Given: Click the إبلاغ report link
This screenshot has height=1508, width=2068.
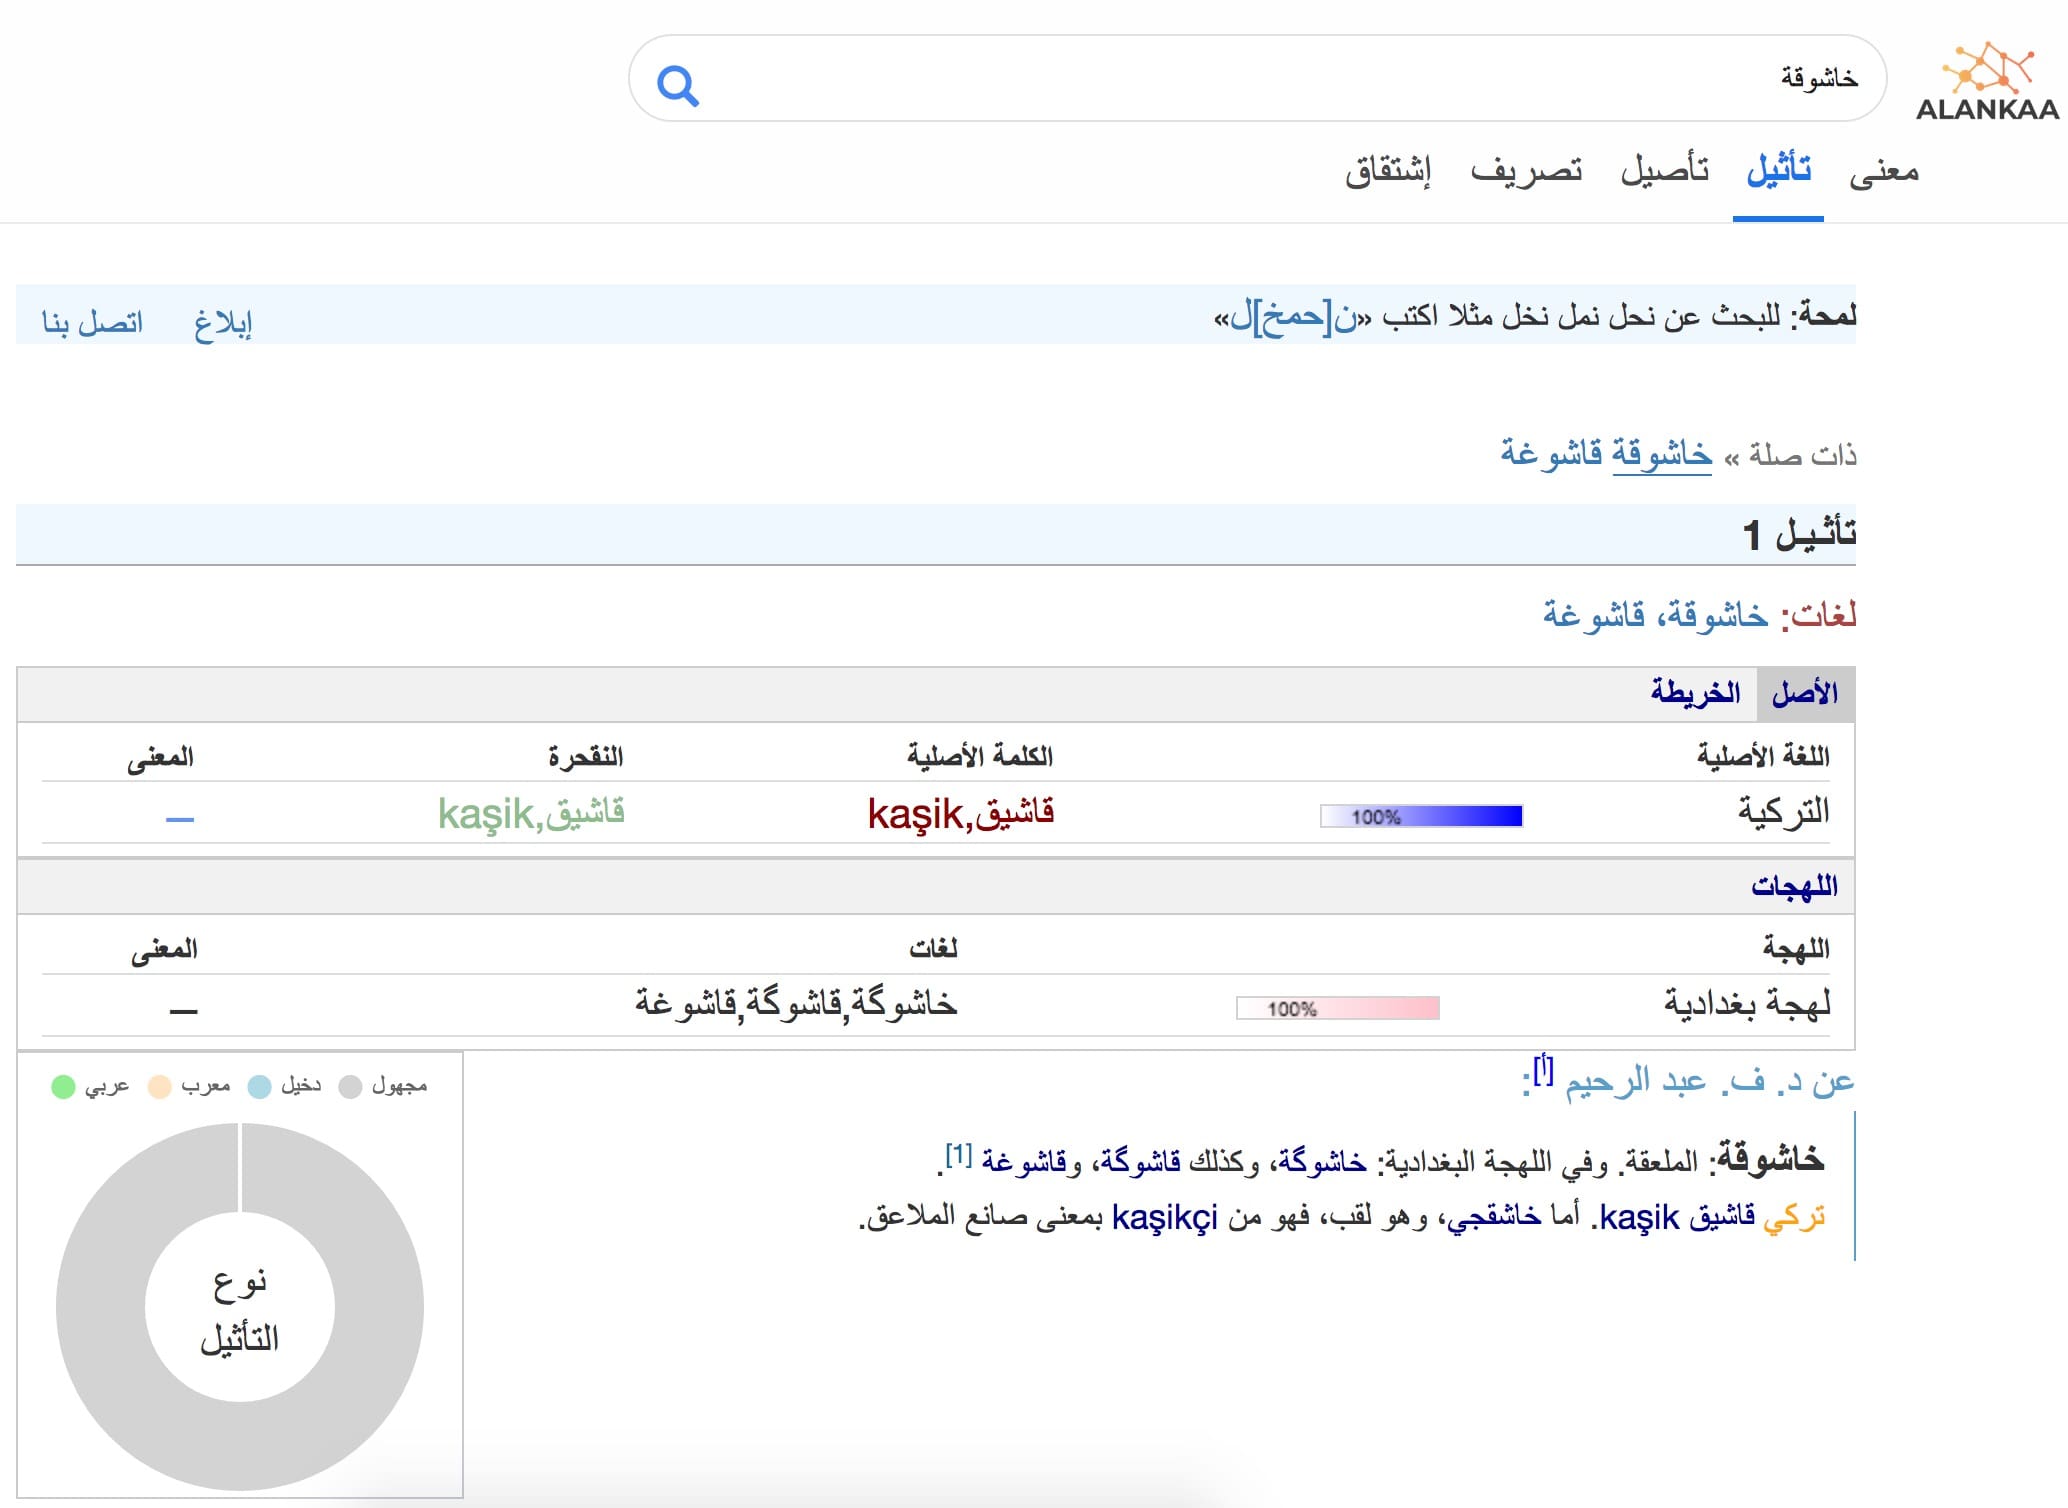Looking at the screenshot, I should pos(223,322).
